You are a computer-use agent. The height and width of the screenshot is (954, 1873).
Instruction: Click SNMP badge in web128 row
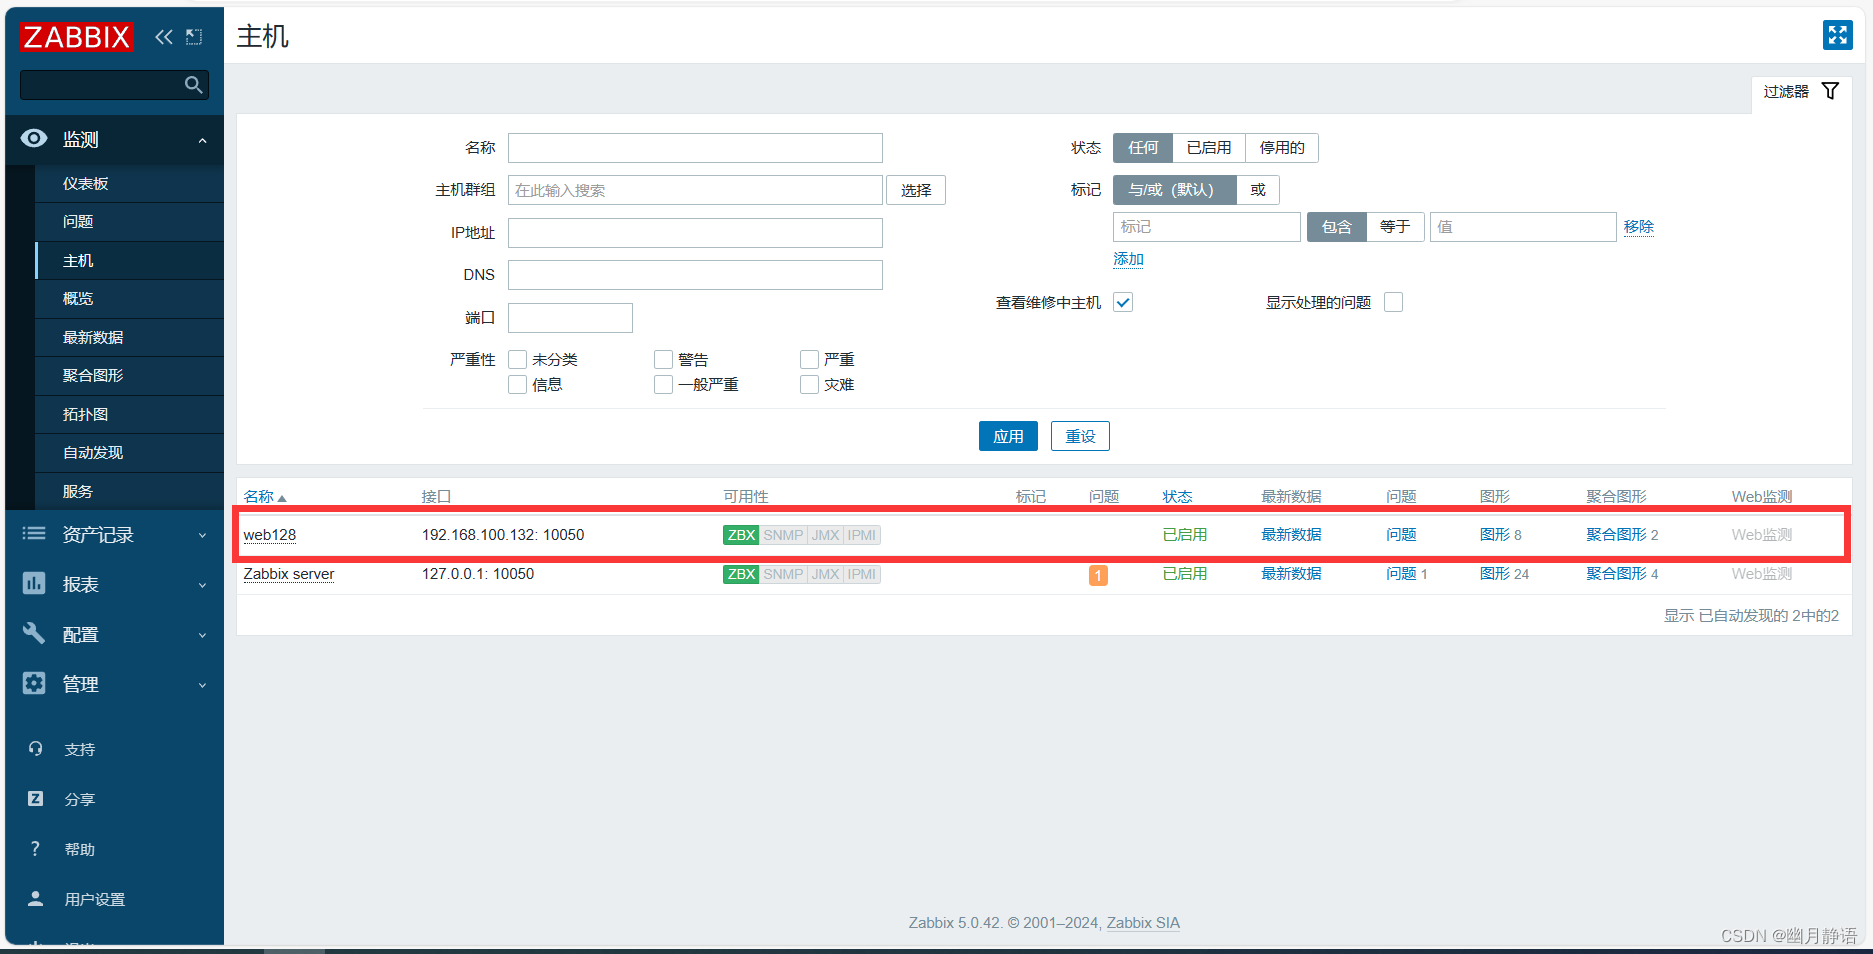(783, 535)
